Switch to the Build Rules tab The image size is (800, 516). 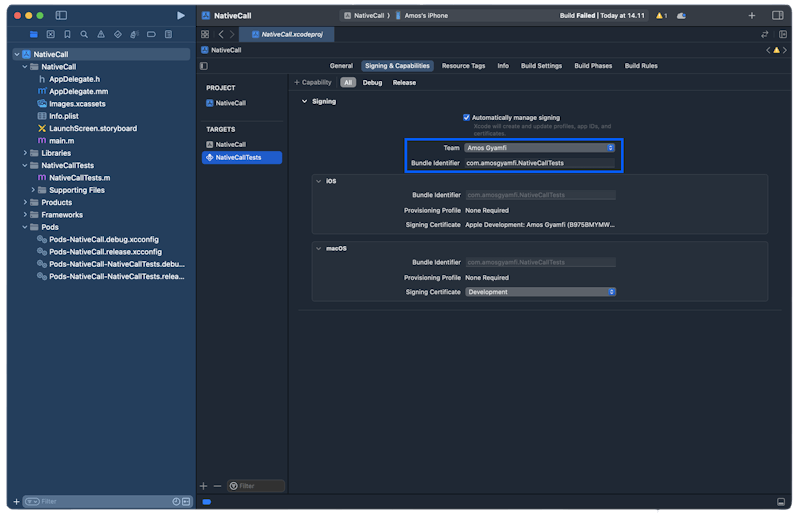click(641, 66)
